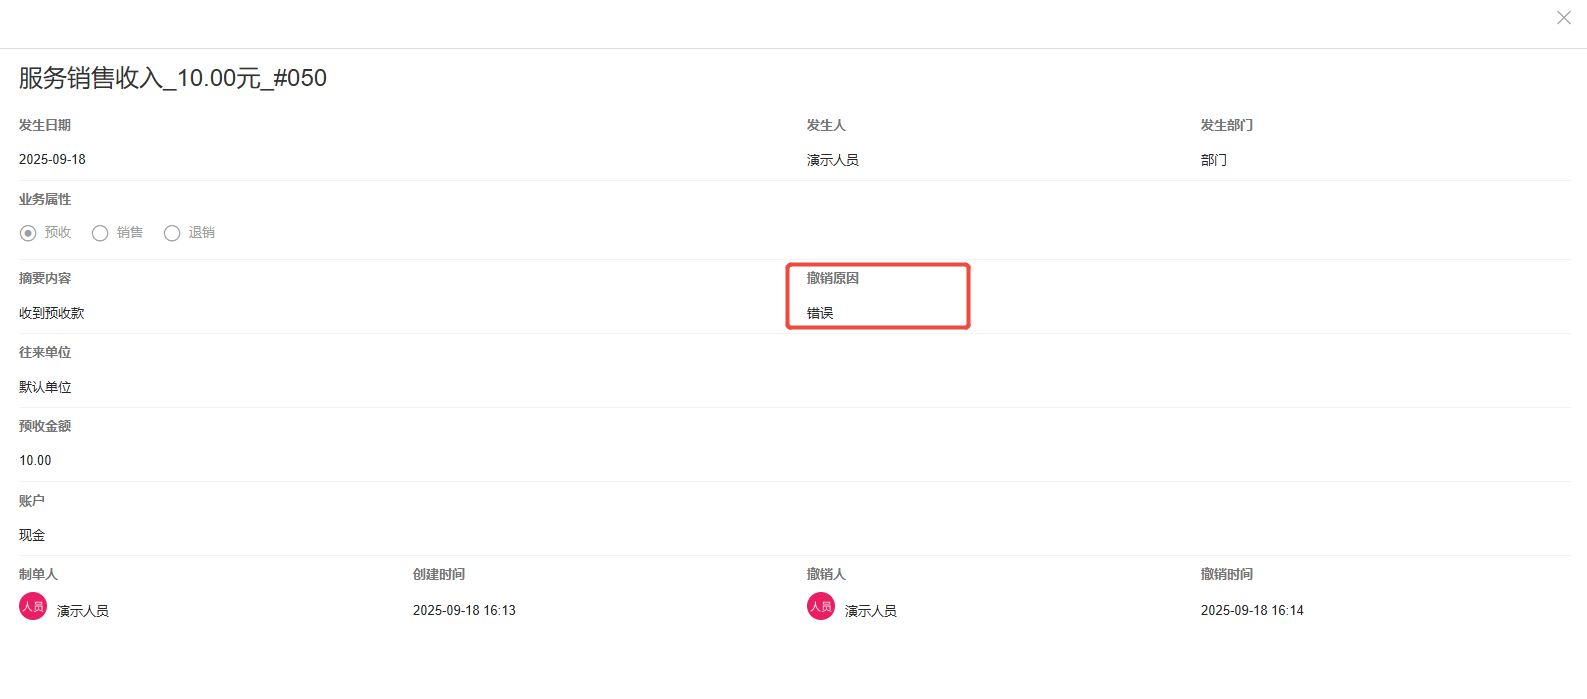Viewport: 1587px width, 699px height.
Task: Click the 撤销人 pink avatar icon
Action: [821, 606]
